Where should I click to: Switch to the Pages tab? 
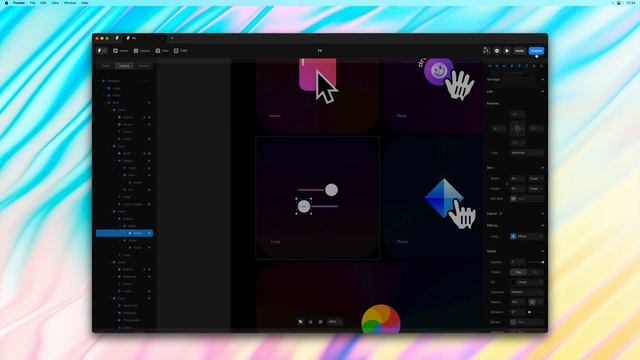pyautogui.click(x=105, y=66)
